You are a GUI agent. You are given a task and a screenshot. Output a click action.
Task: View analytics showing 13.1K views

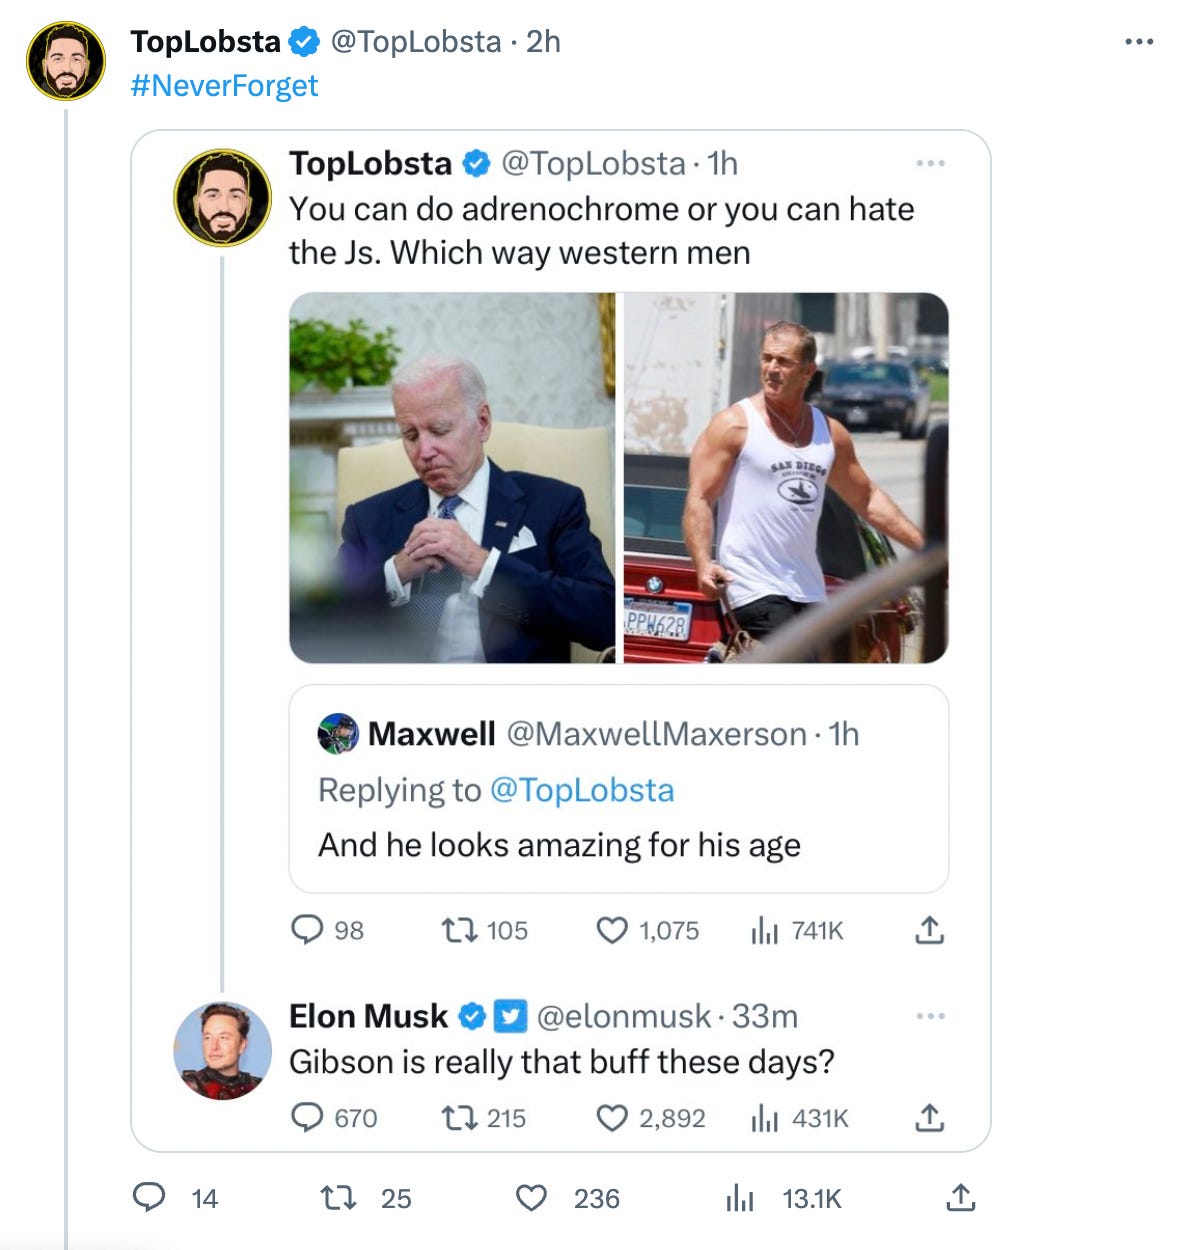pos(739,1197)
